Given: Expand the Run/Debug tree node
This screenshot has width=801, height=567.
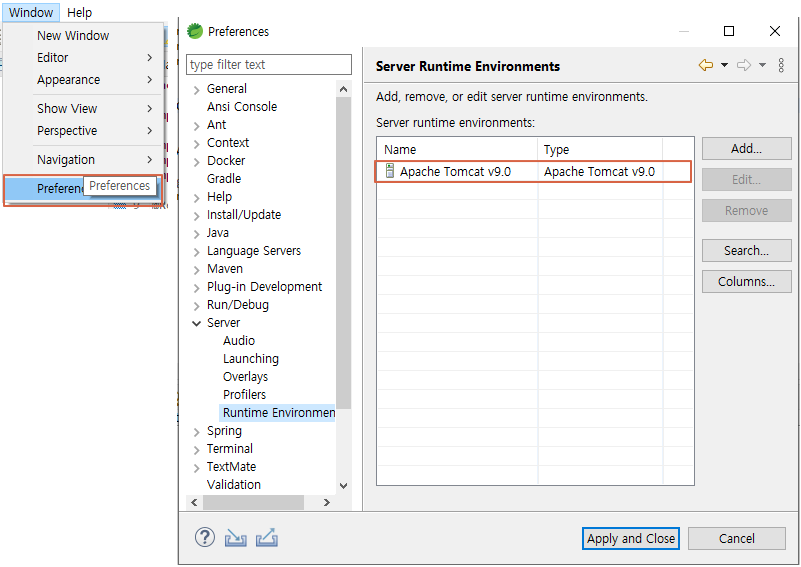Looking at the screenshot, I should [197, 306].
